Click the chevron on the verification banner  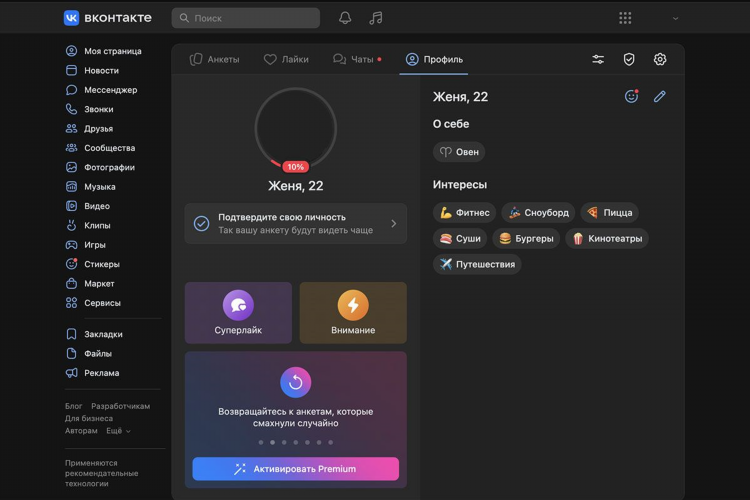[394, 223]
